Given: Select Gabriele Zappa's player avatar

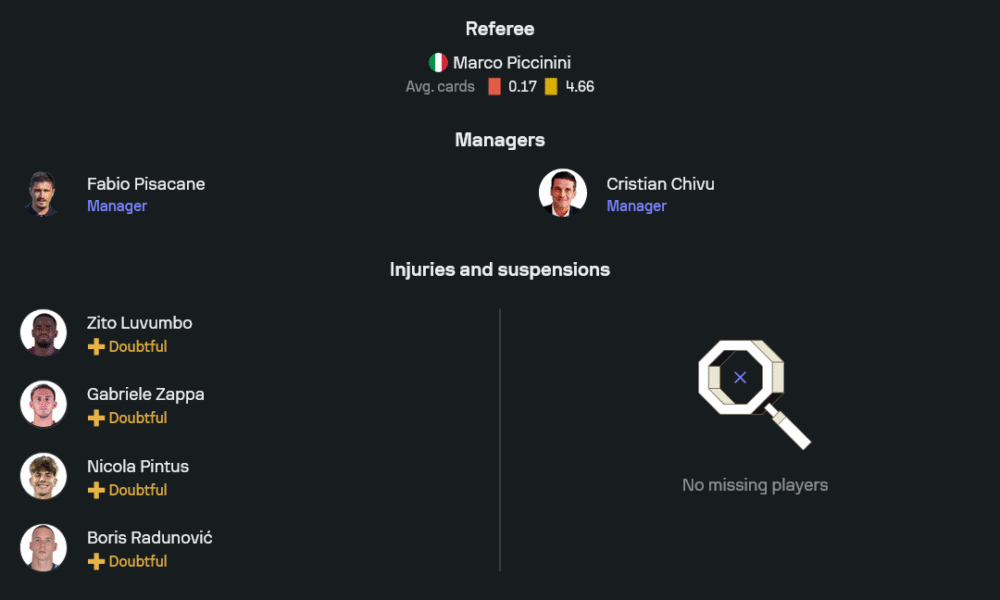Looking at the screenshot, I should coord(43,404).
